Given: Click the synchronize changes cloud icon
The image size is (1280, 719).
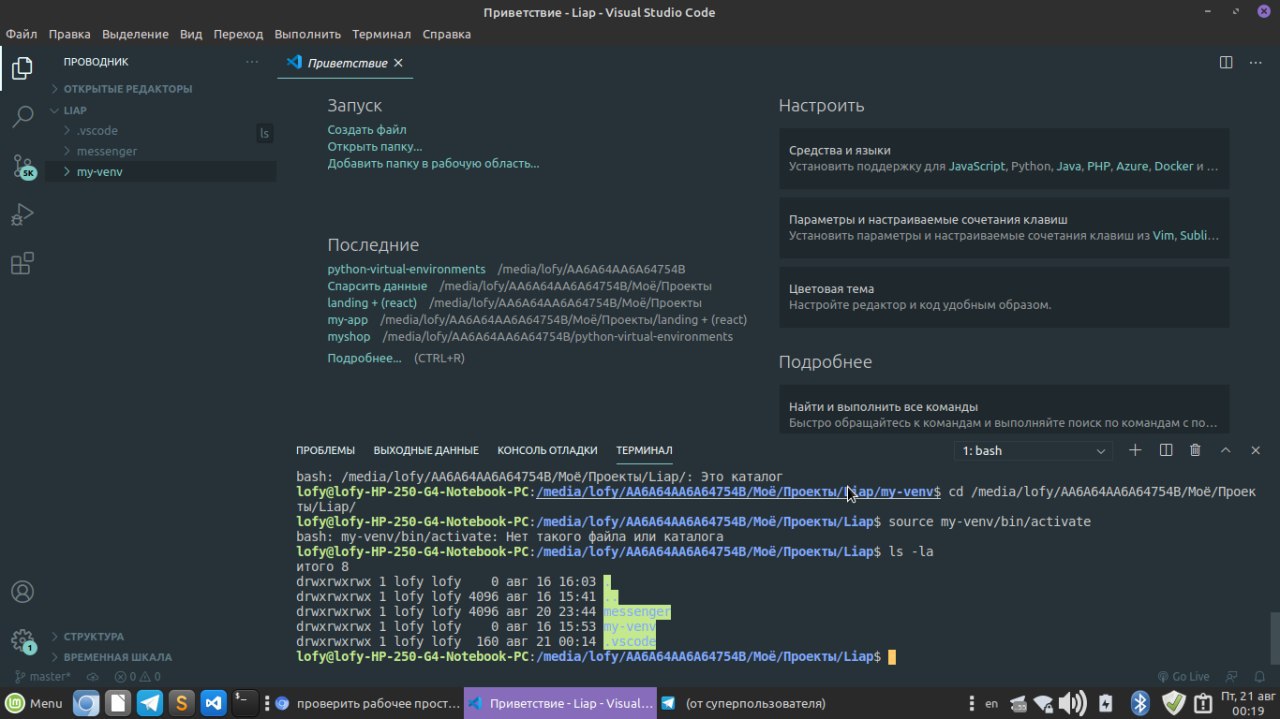Looking at the screenshot, I should [x=93, y=677].
